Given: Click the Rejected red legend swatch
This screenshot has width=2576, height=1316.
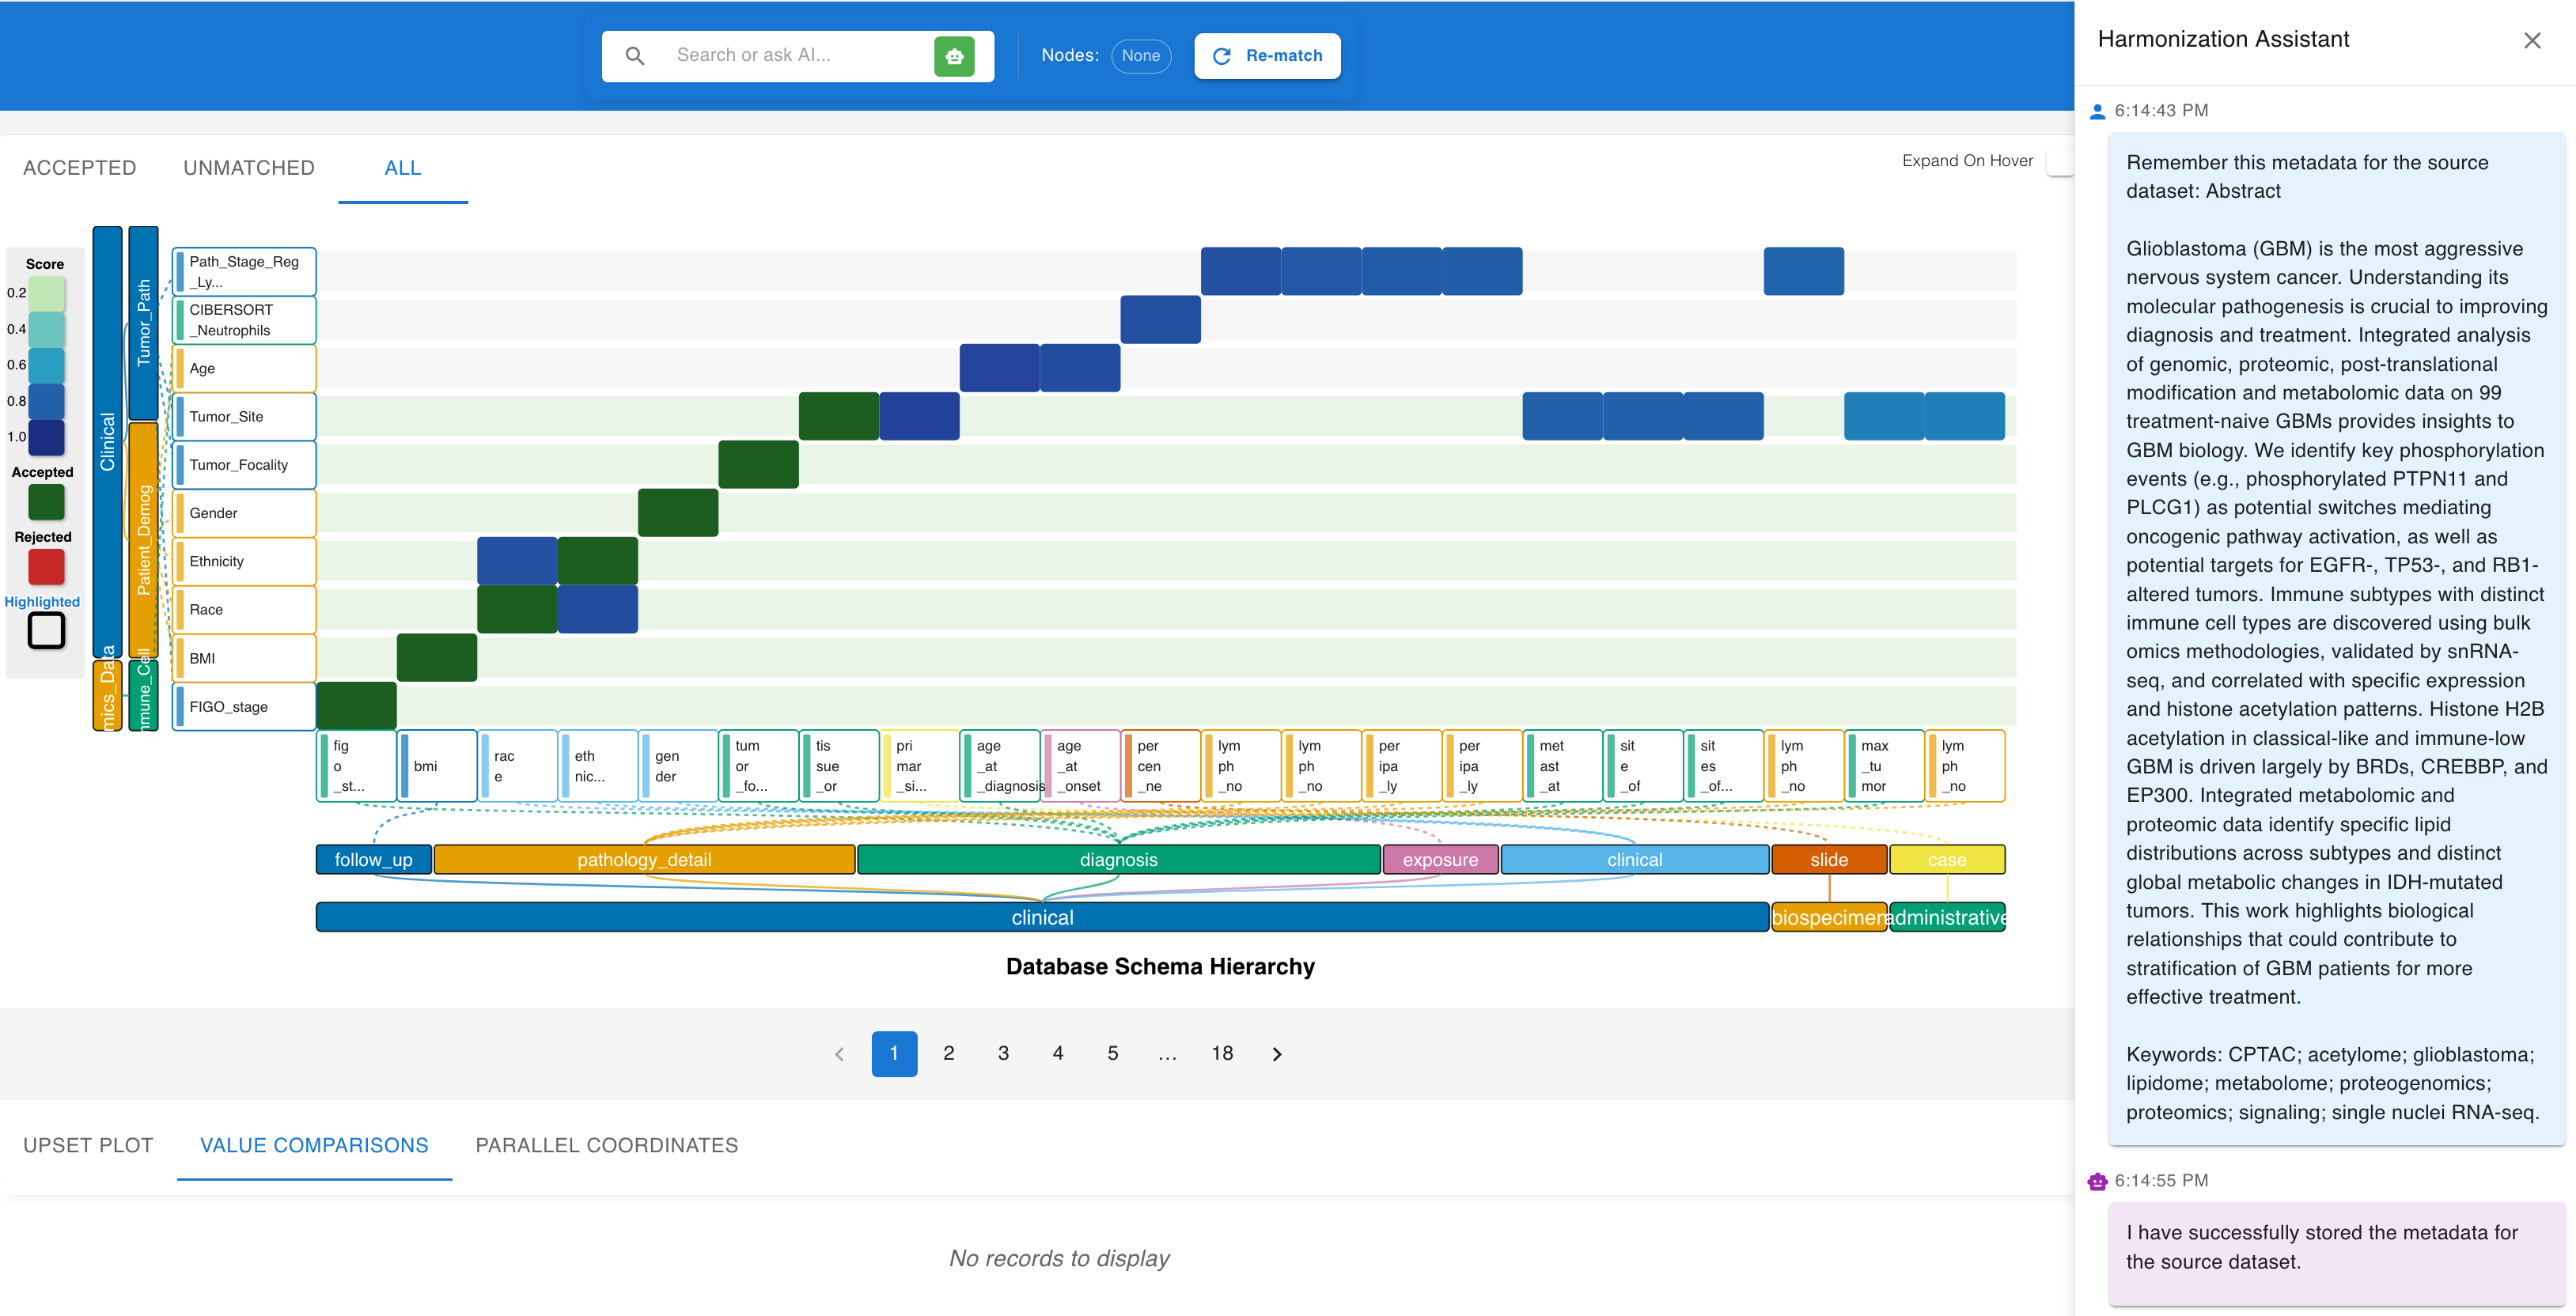Looking at the screenshot, I should [x=46, y=567].
